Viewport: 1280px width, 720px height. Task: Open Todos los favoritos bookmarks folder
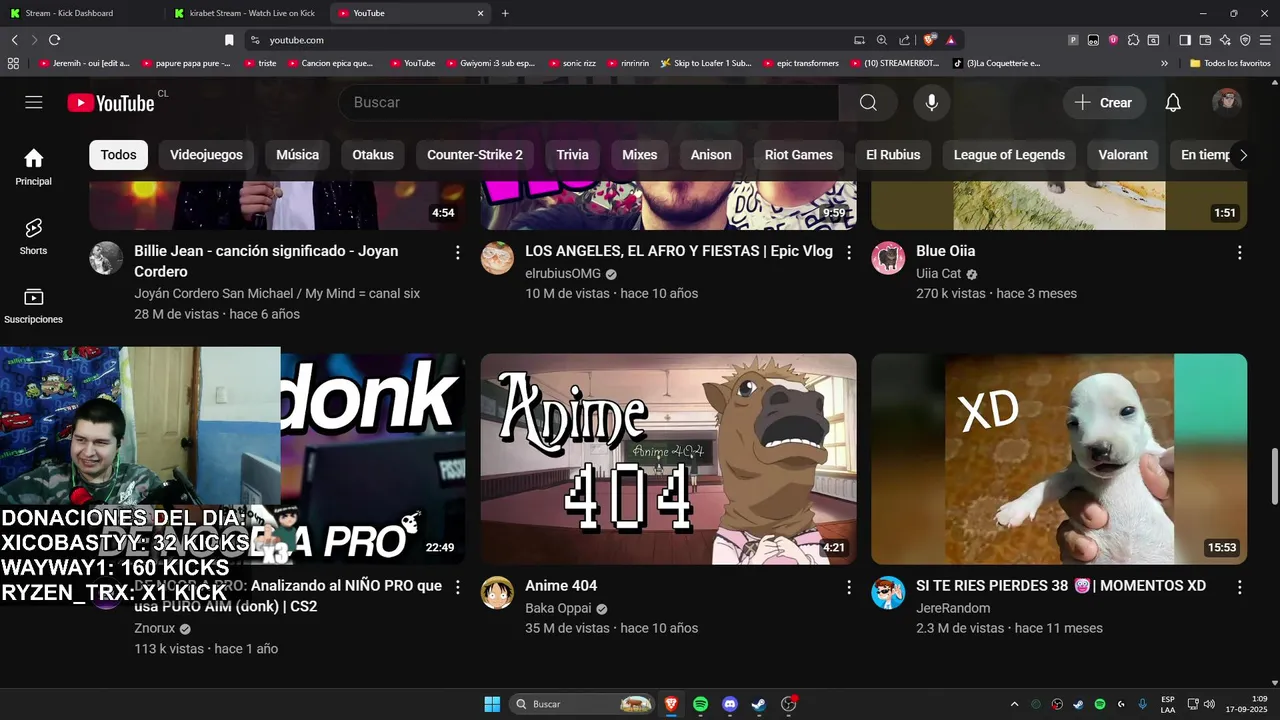coord(1230,63)
